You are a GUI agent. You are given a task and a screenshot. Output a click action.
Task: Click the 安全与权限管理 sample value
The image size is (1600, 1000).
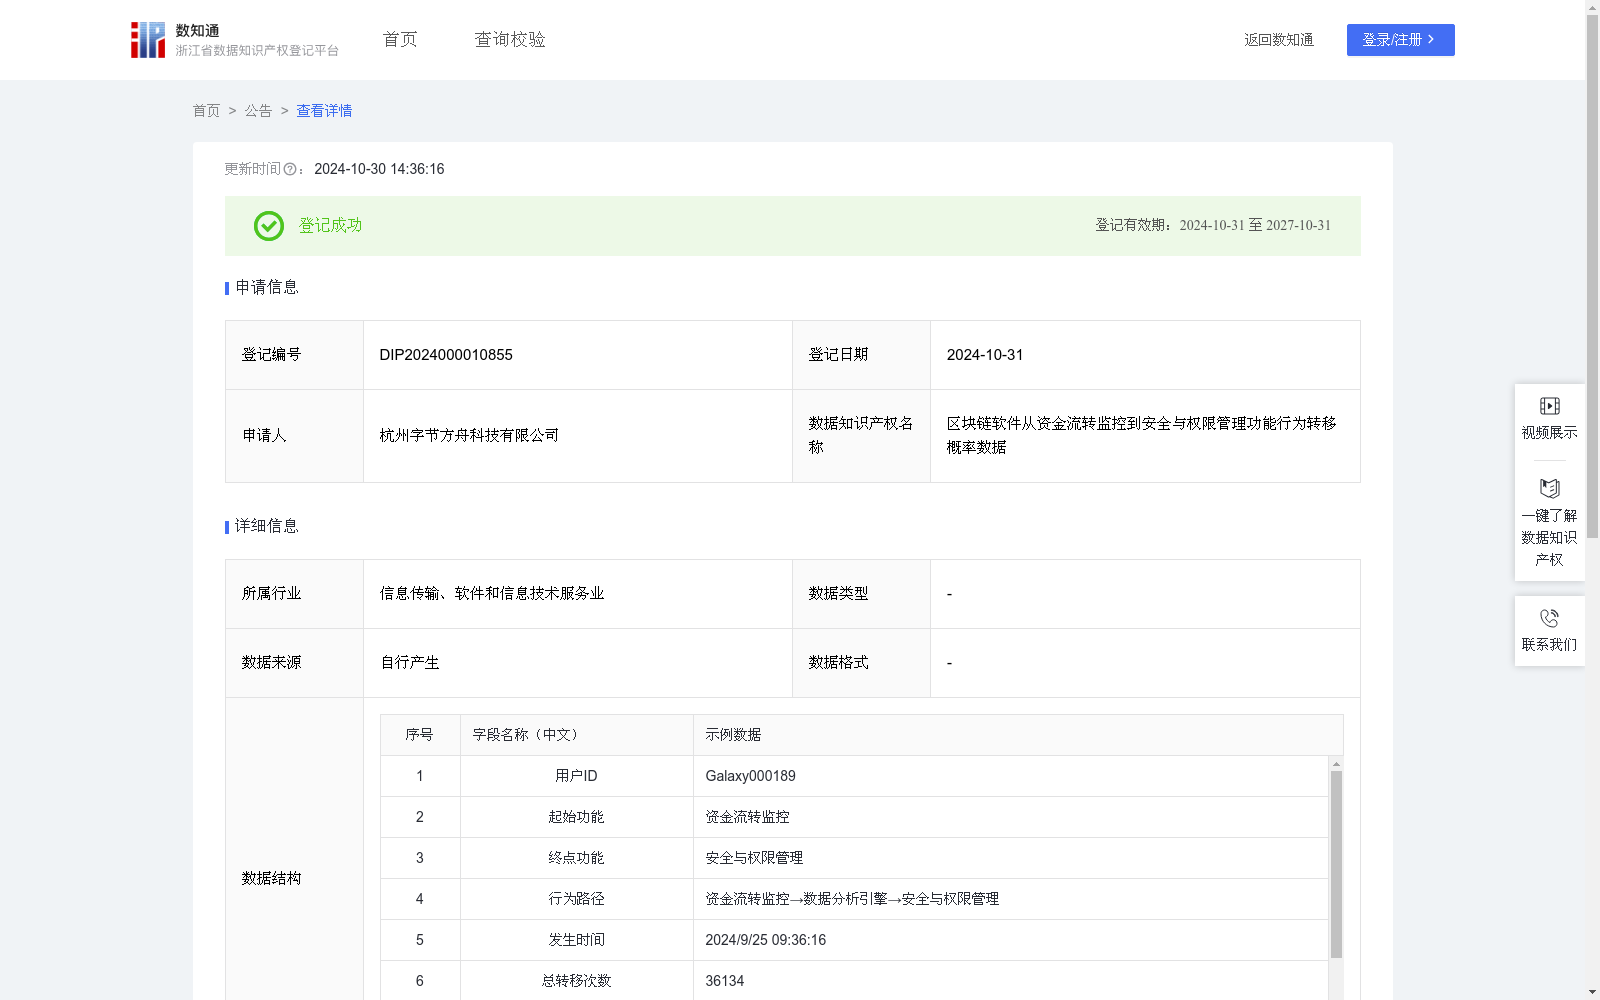[x=754, y=858]
